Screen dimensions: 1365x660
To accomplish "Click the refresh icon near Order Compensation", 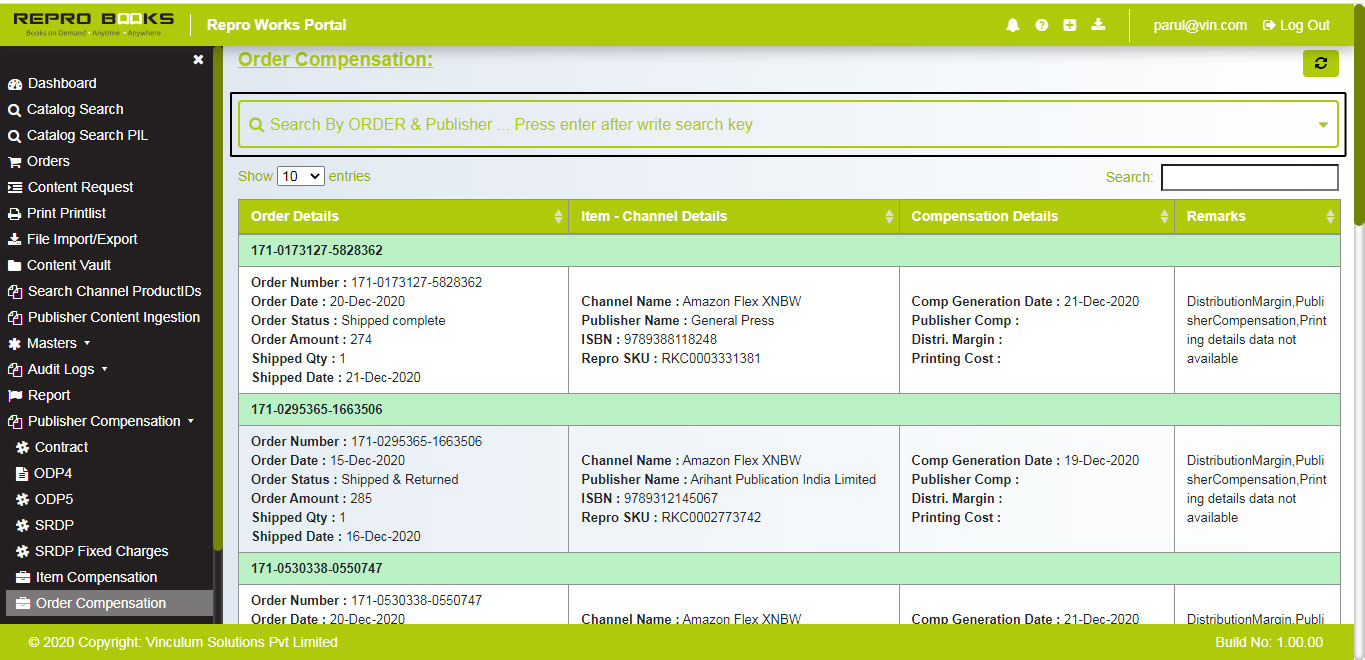I will (1320, 63).
